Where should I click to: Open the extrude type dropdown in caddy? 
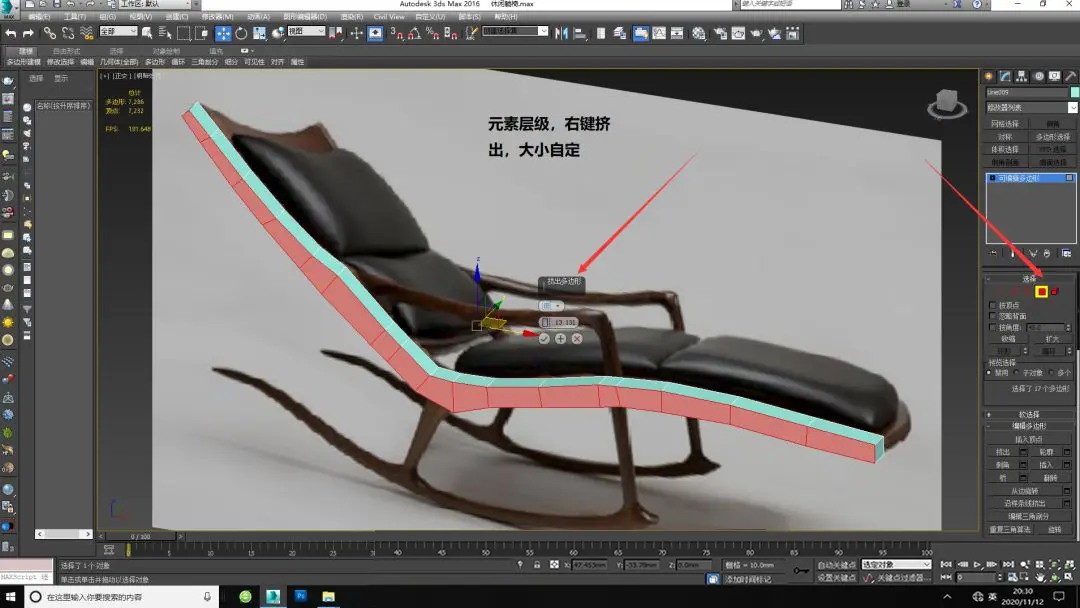(552, 306)
